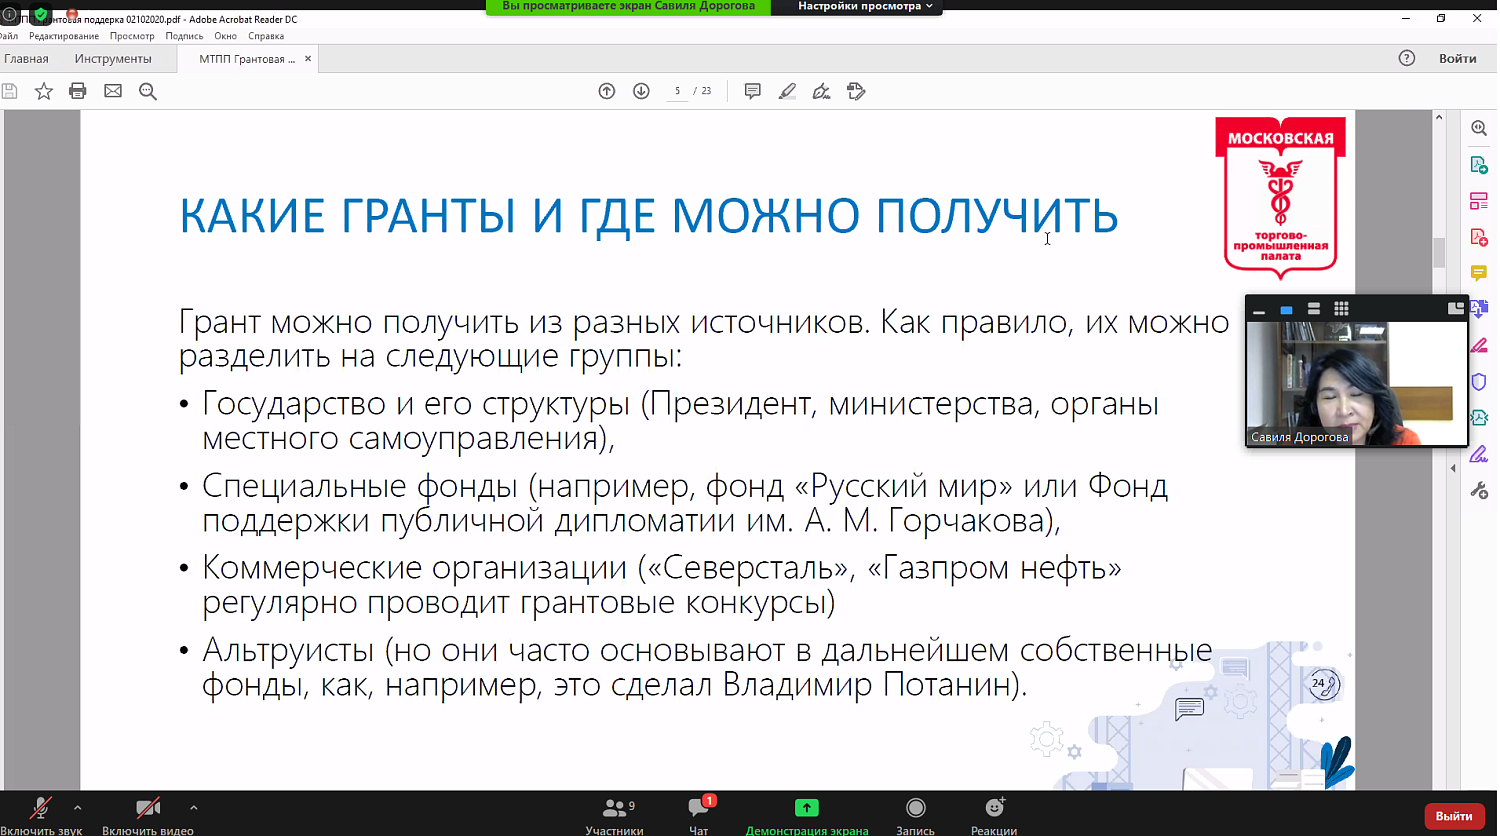1500x836 pixels.
Task: Open yellow Comment tool in right sidebar
Action: click(1479, 273)
